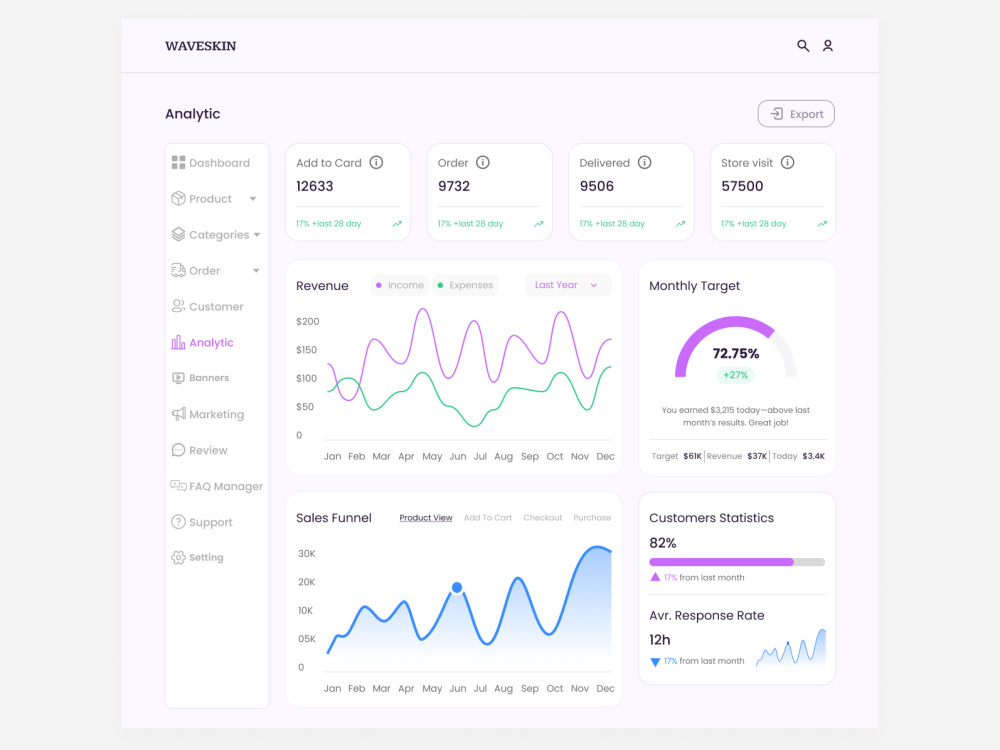1000x750 pixels.
Task: Click the Analytic bar chart icon
Action: pos(179,342)
